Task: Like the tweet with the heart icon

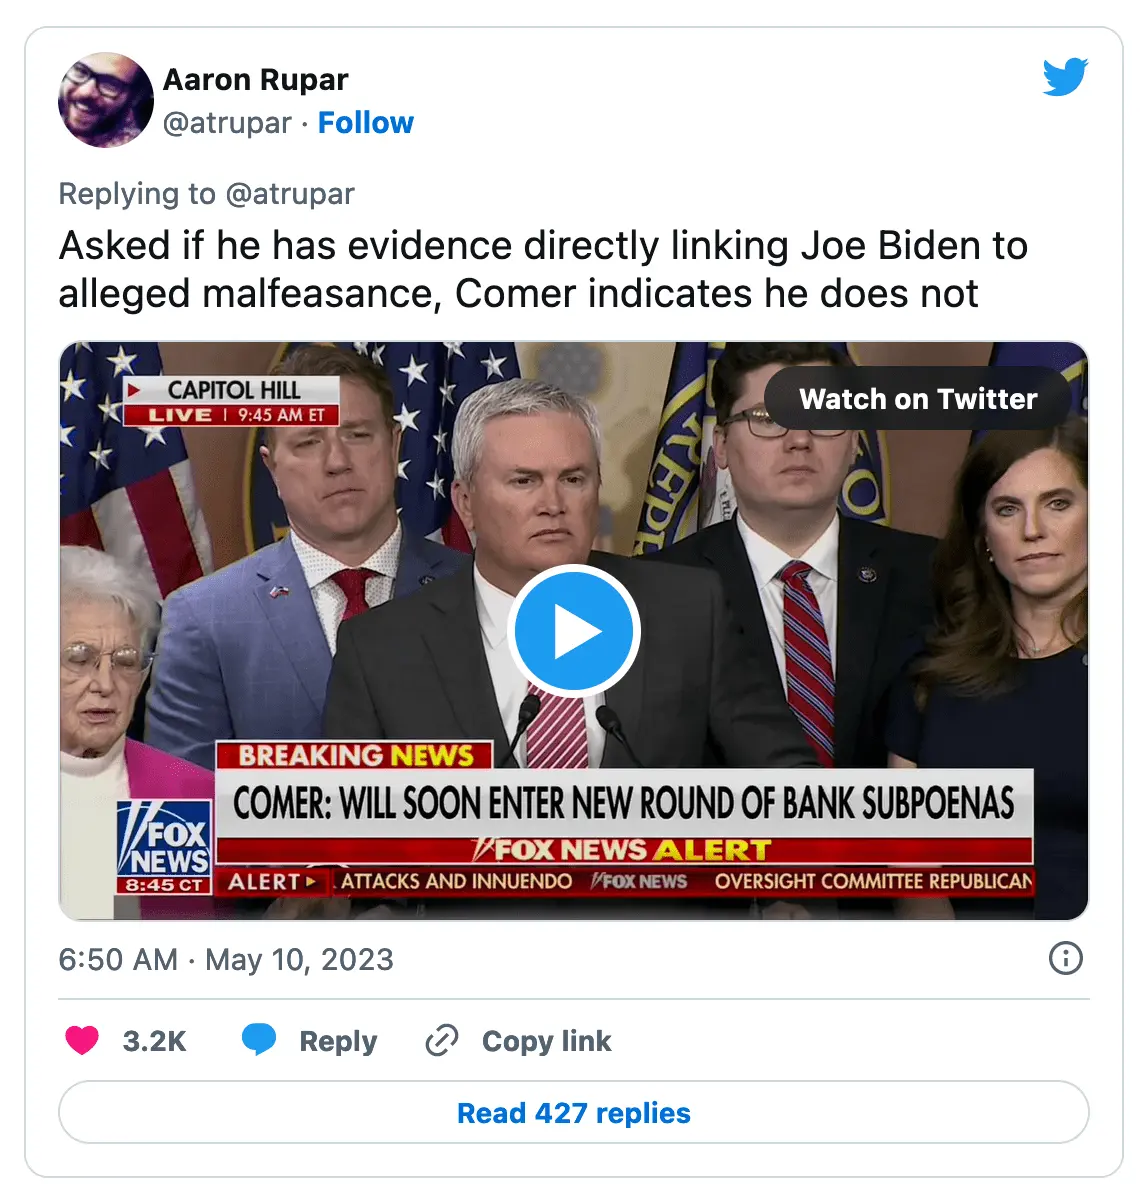Action: tap(82, 1040)
